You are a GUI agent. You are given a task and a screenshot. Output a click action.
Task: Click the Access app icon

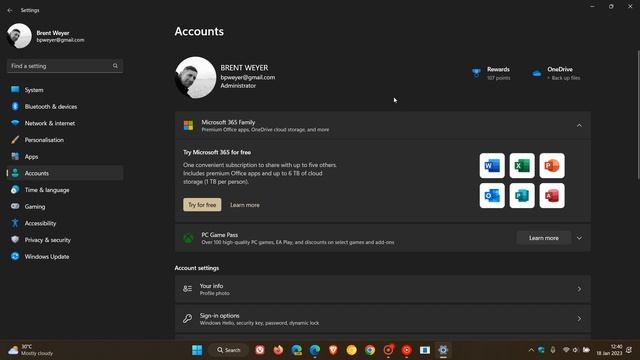pos(552,196)
